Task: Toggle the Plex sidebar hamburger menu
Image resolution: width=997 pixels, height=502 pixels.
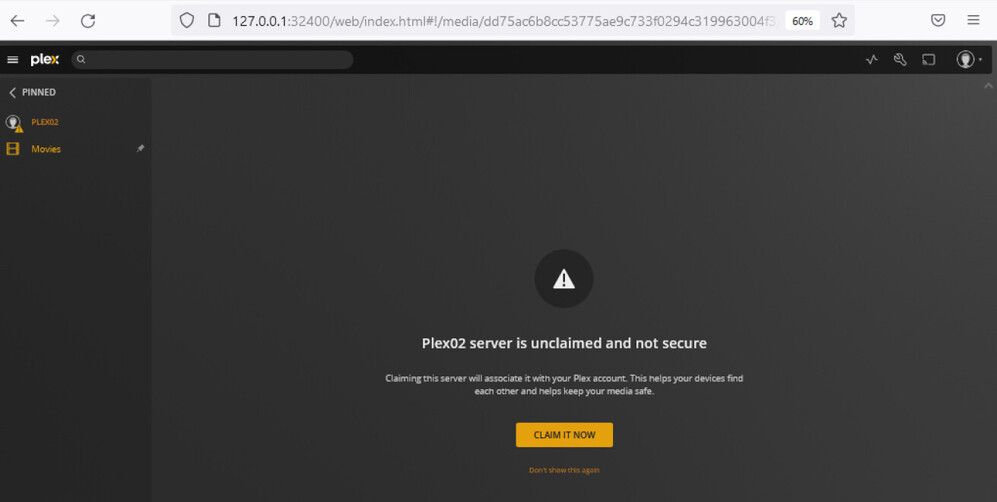Action: click(13, 60)
